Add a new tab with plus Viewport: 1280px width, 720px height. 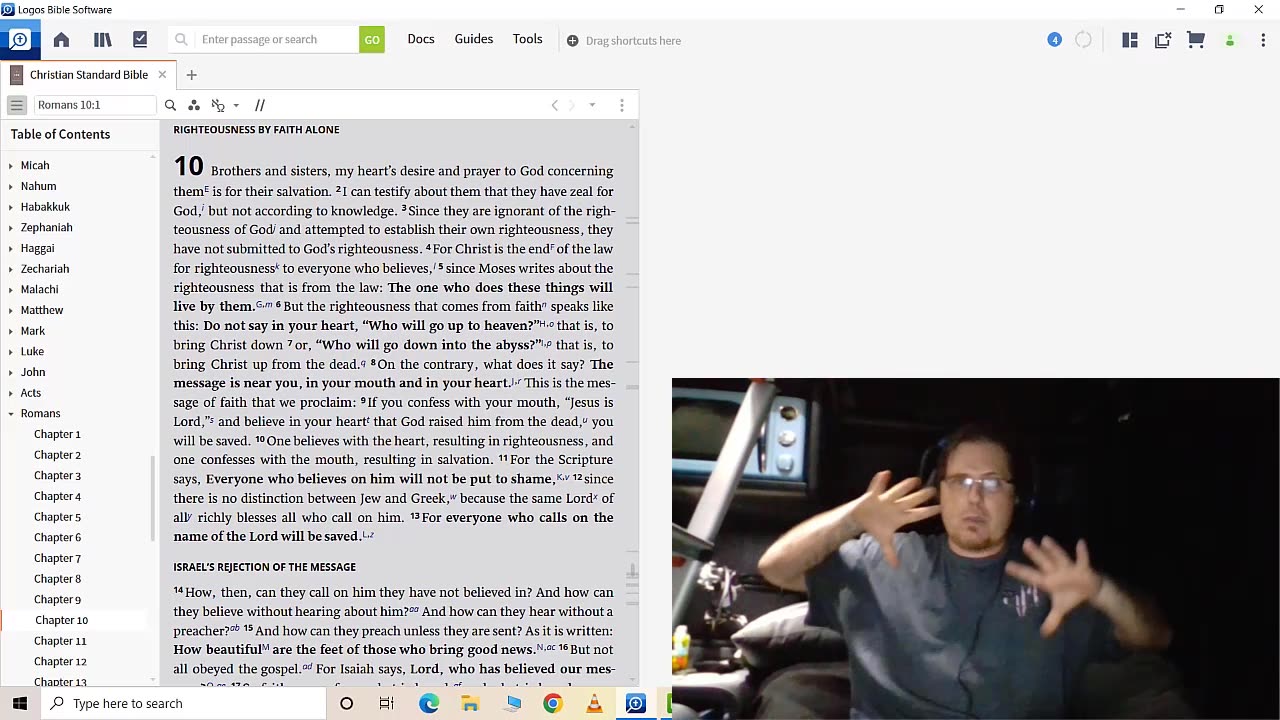pyautogui.click(x=191, y=75)
